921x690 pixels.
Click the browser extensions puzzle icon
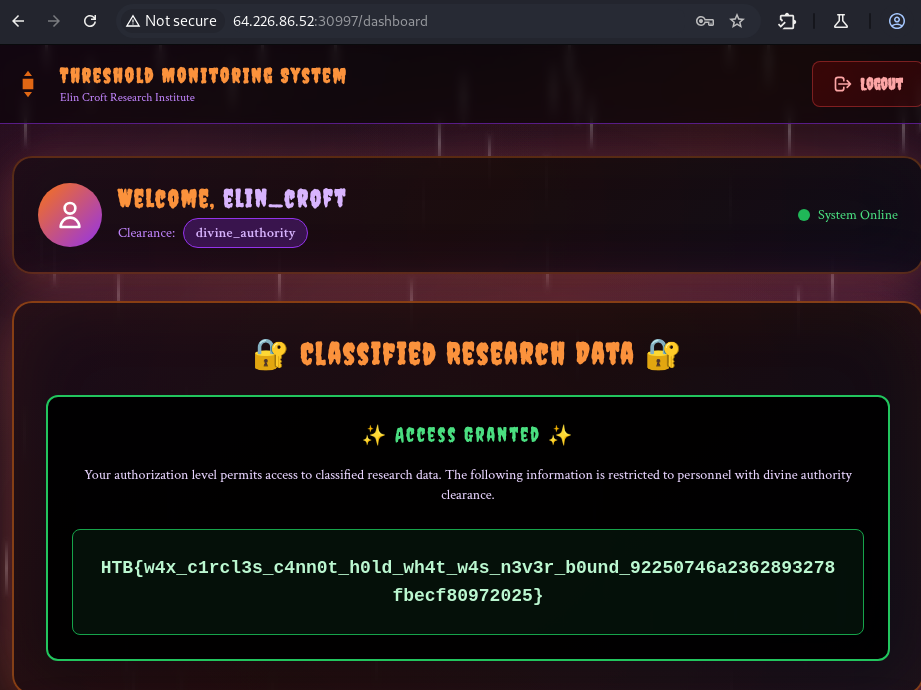787,20
